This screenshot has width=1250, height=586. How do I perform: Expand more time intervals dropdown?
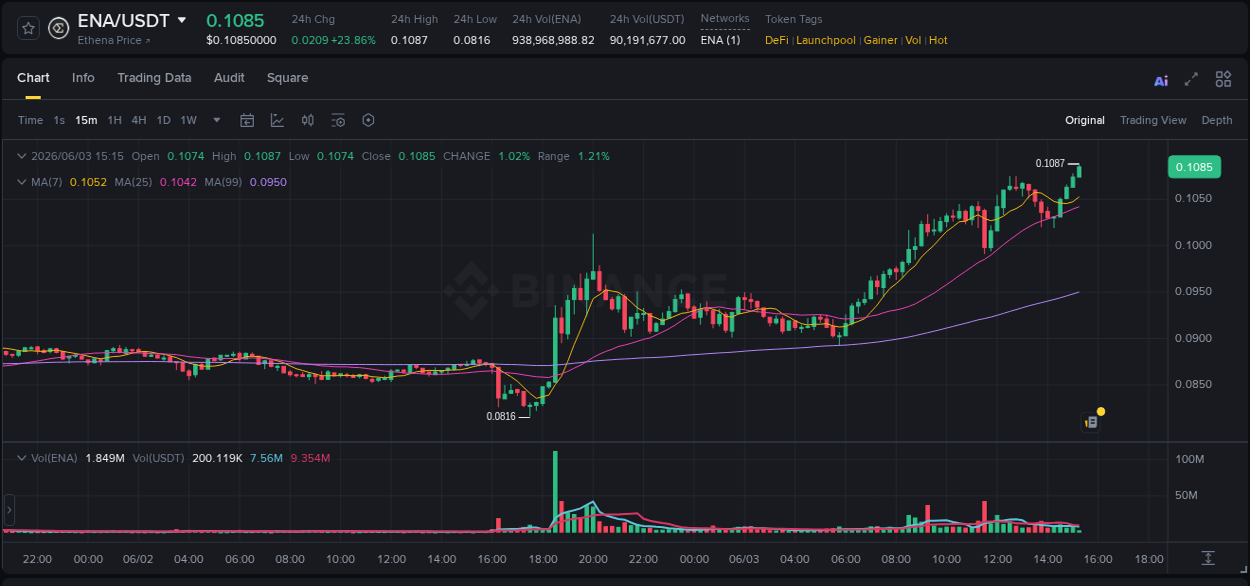[x=217, y=120]
